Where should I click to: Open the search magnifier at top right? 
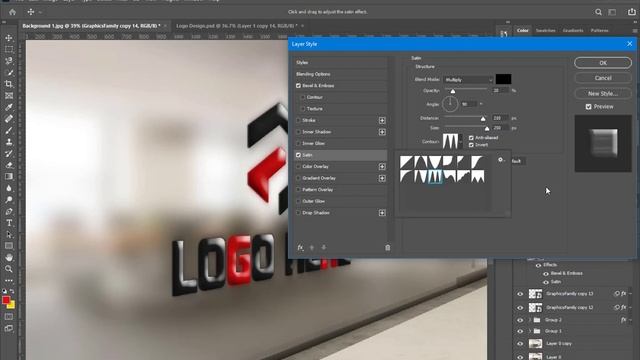(598, 12)
